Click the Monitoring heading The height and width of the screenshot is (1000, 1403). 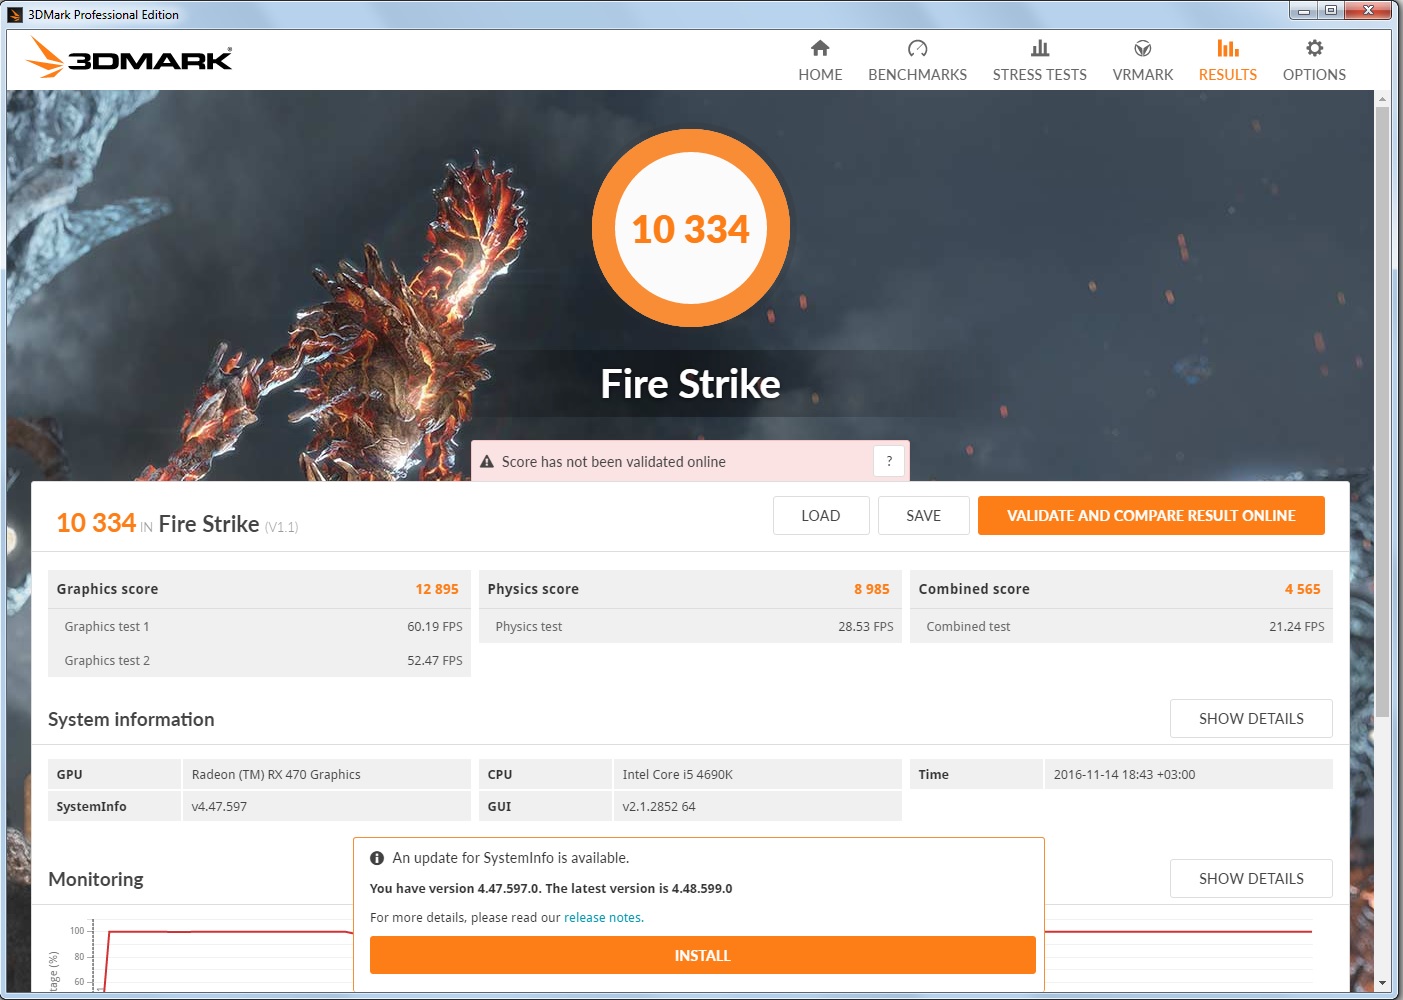(x=96, y=879)
